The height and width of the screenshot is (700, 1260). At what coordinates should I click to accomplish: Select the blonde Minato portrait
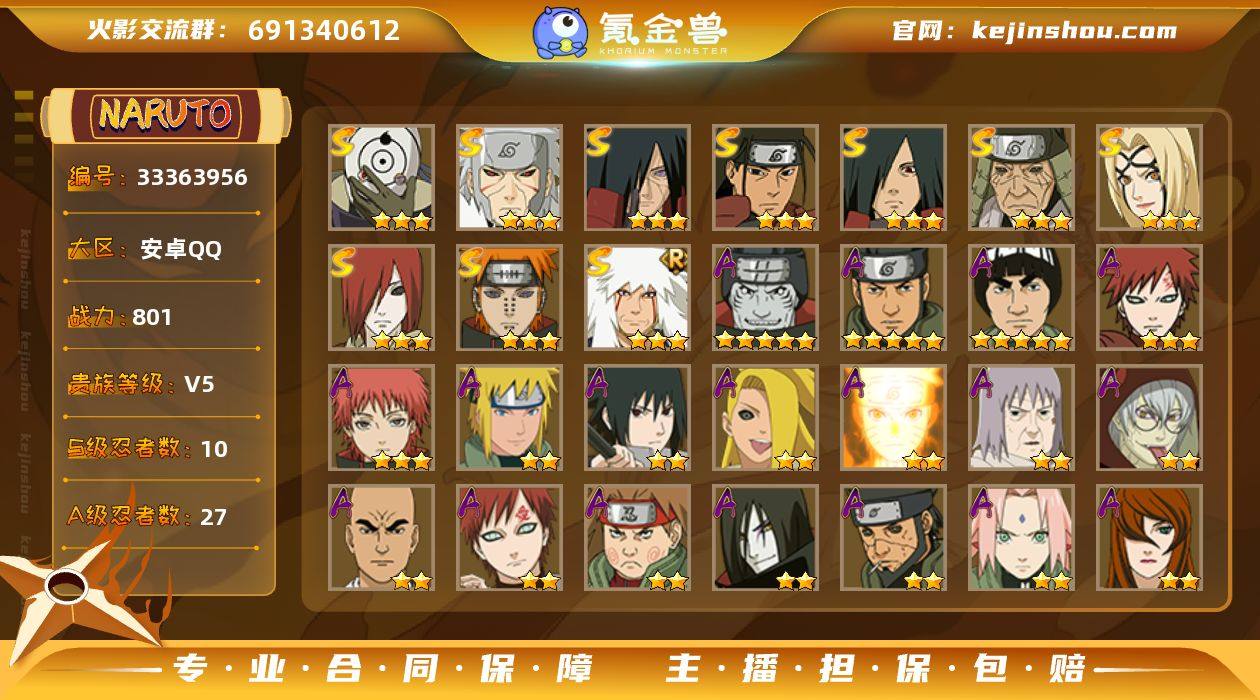pos(509,418)
